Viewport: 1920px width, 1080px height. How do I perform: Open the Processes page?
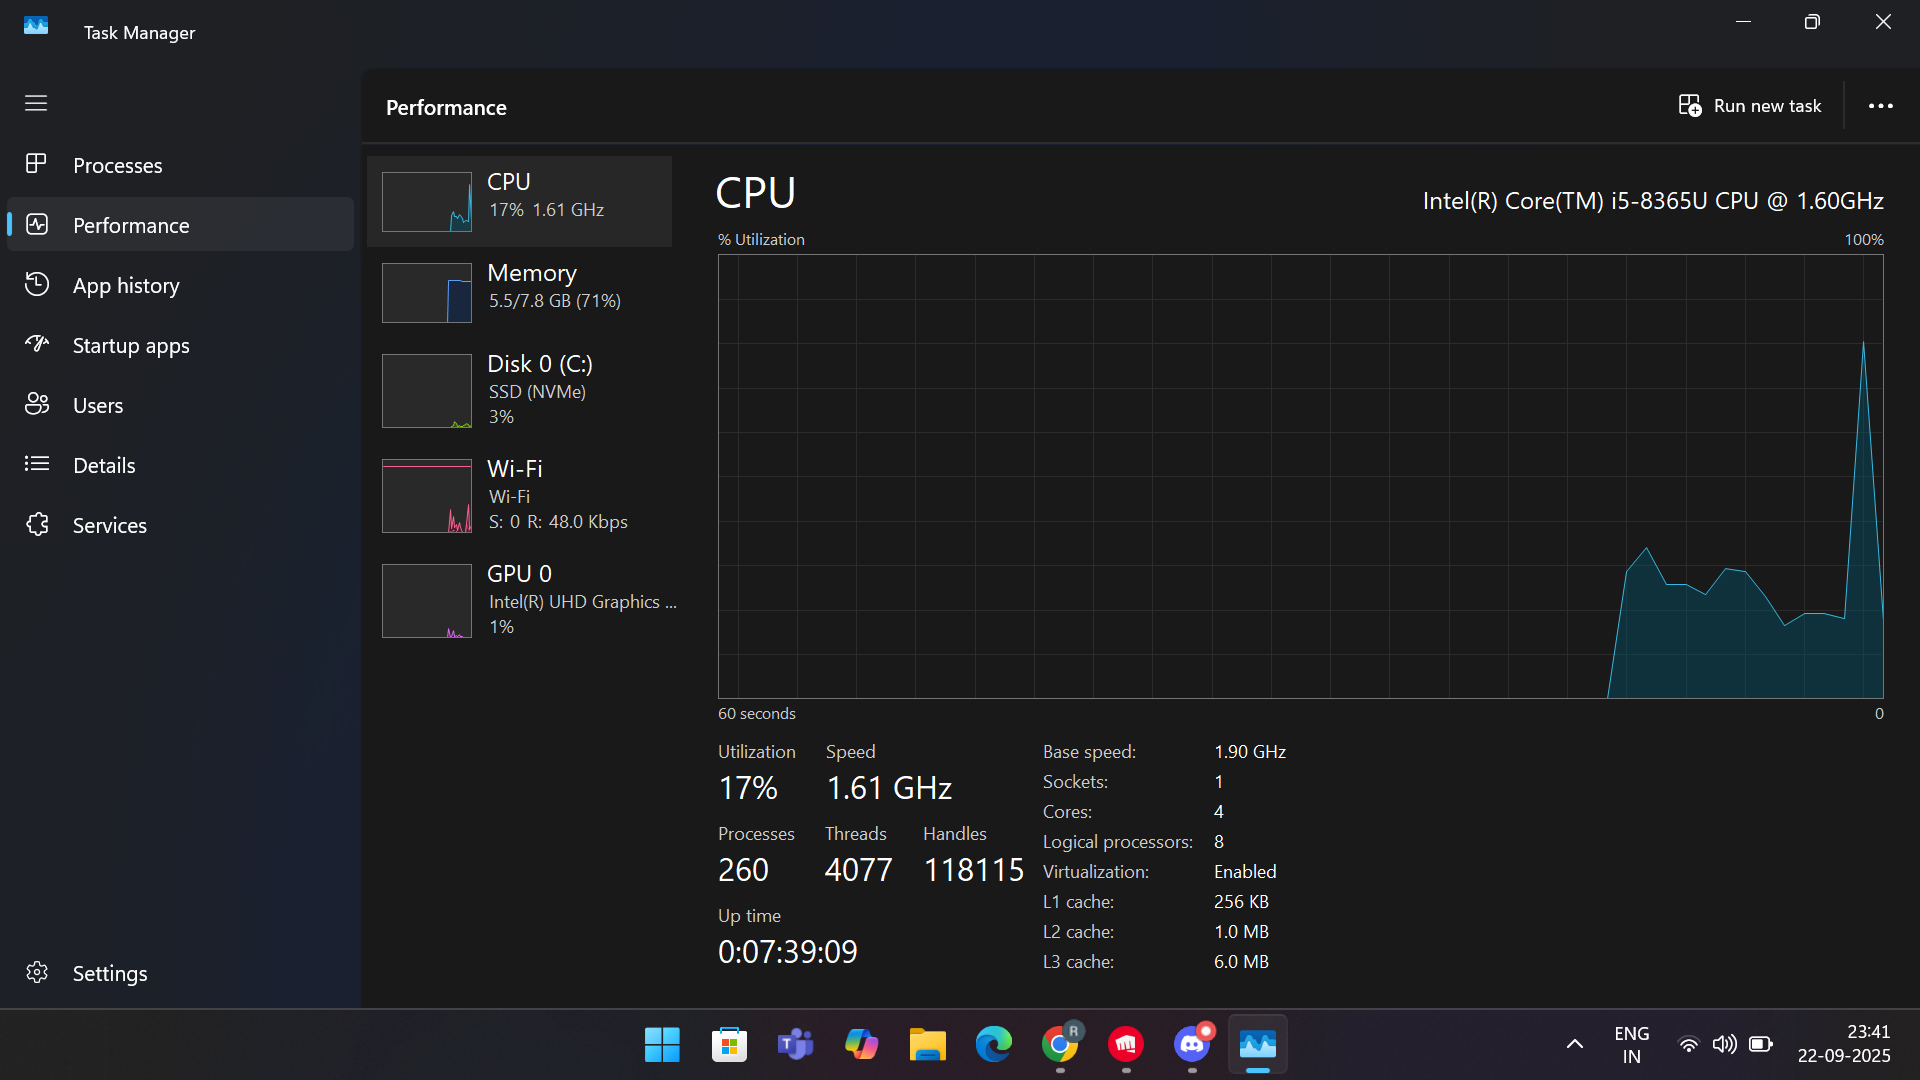117,165
